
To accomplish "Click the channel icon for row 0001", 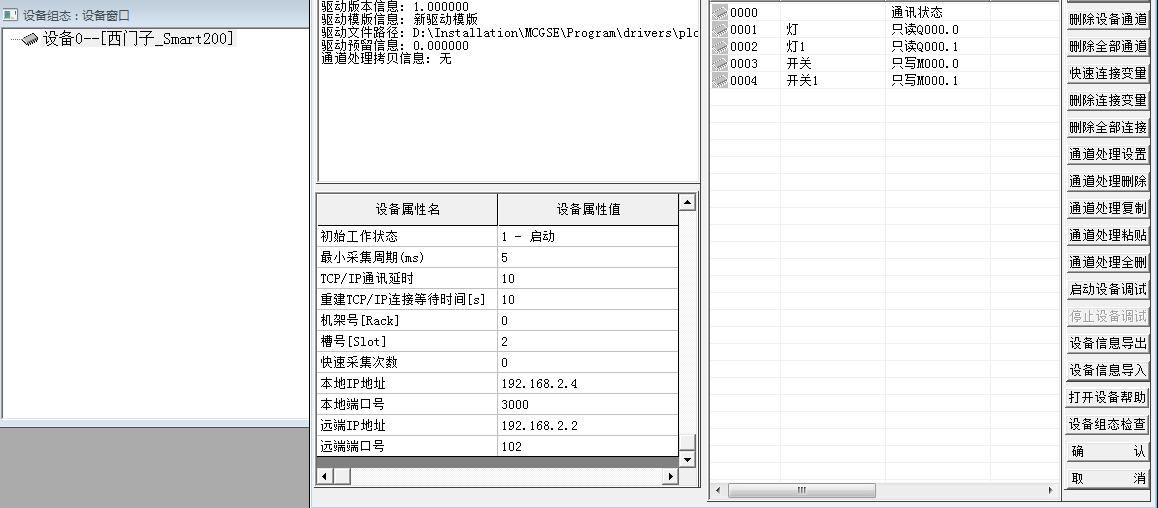I will pyautogui.click(x=719, y=30).
